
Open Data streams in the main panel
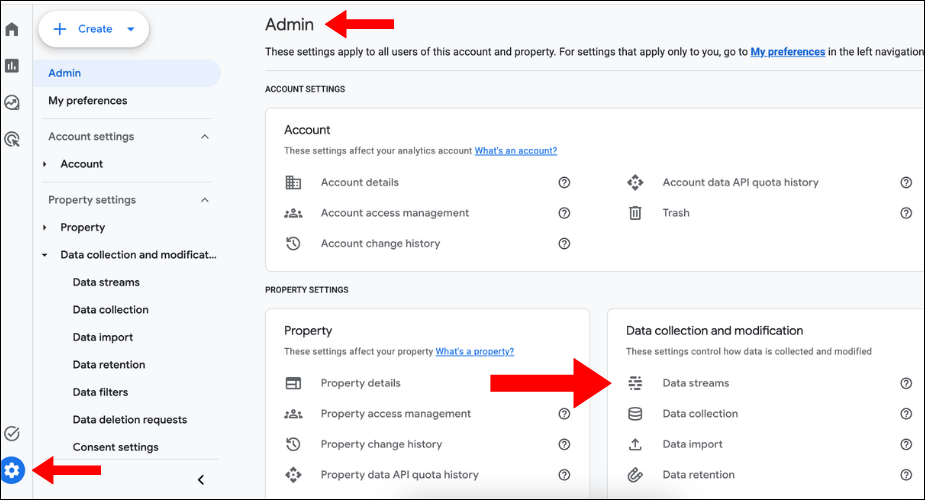pyautogui.click(x=696, y=383)
